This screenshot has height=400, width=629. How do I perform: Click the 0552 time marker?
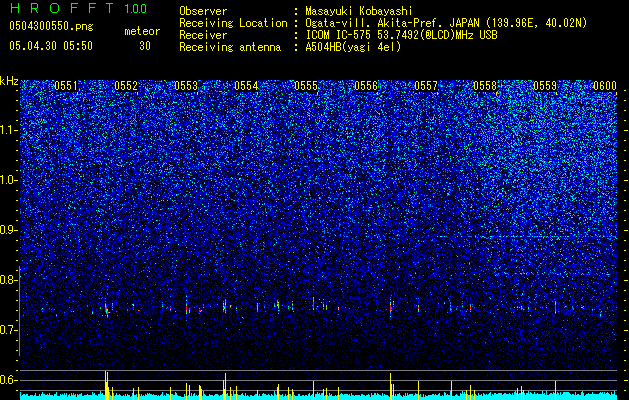(126, 86)
